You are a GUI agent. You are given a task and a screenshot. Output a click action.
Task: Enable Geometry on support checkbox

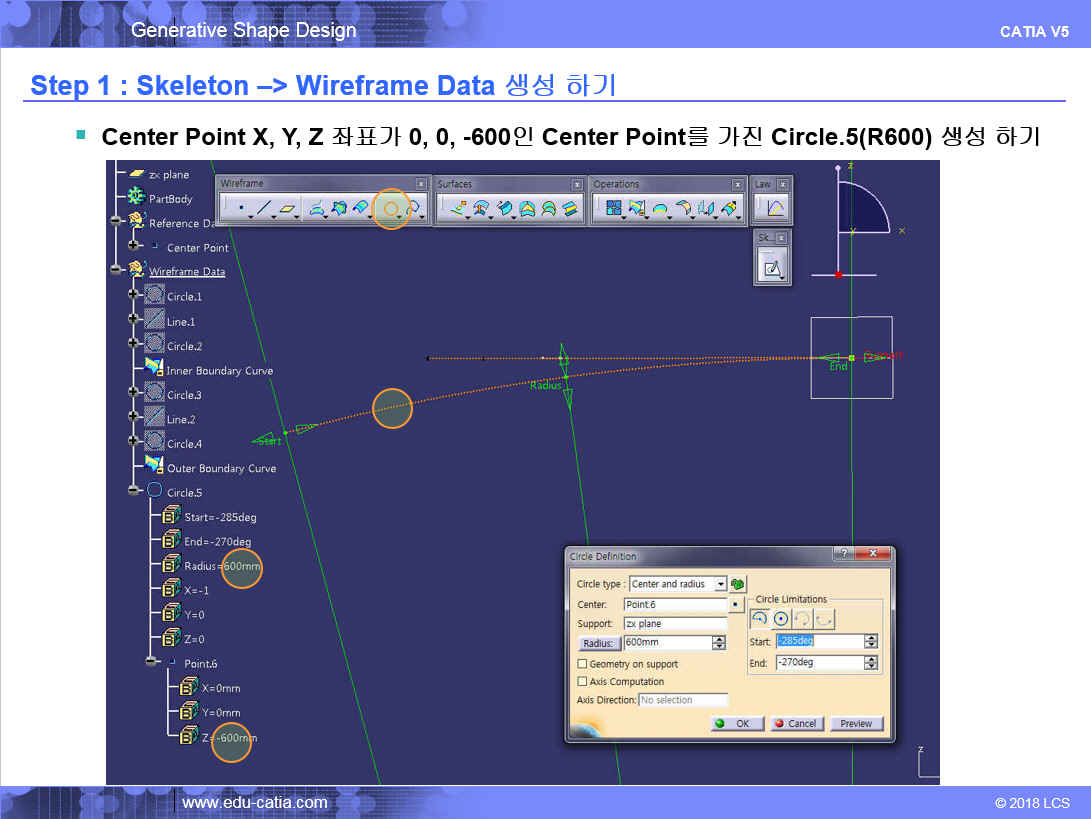582,664
